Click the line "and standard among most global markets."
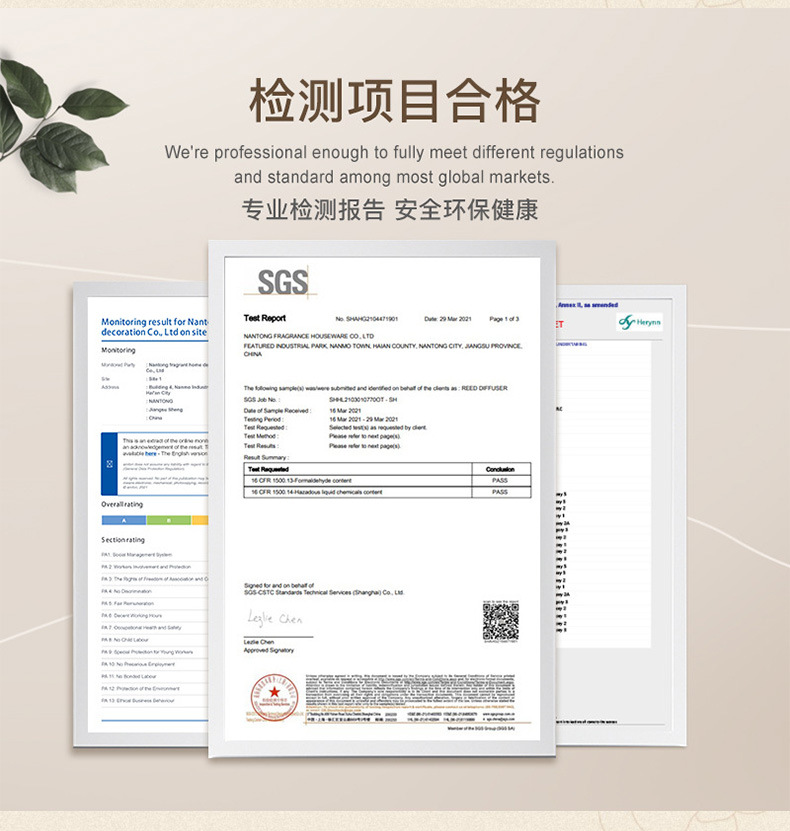 [394, 177]
